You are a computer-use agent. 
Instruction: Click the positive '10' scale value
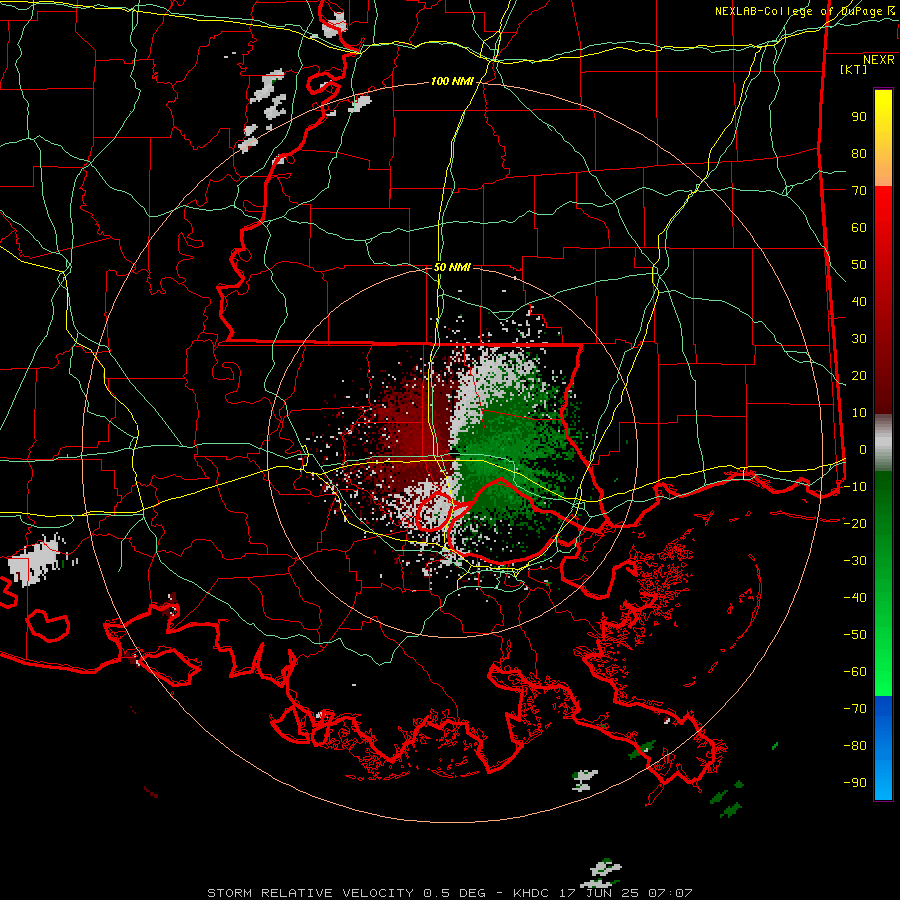[859, 413]
